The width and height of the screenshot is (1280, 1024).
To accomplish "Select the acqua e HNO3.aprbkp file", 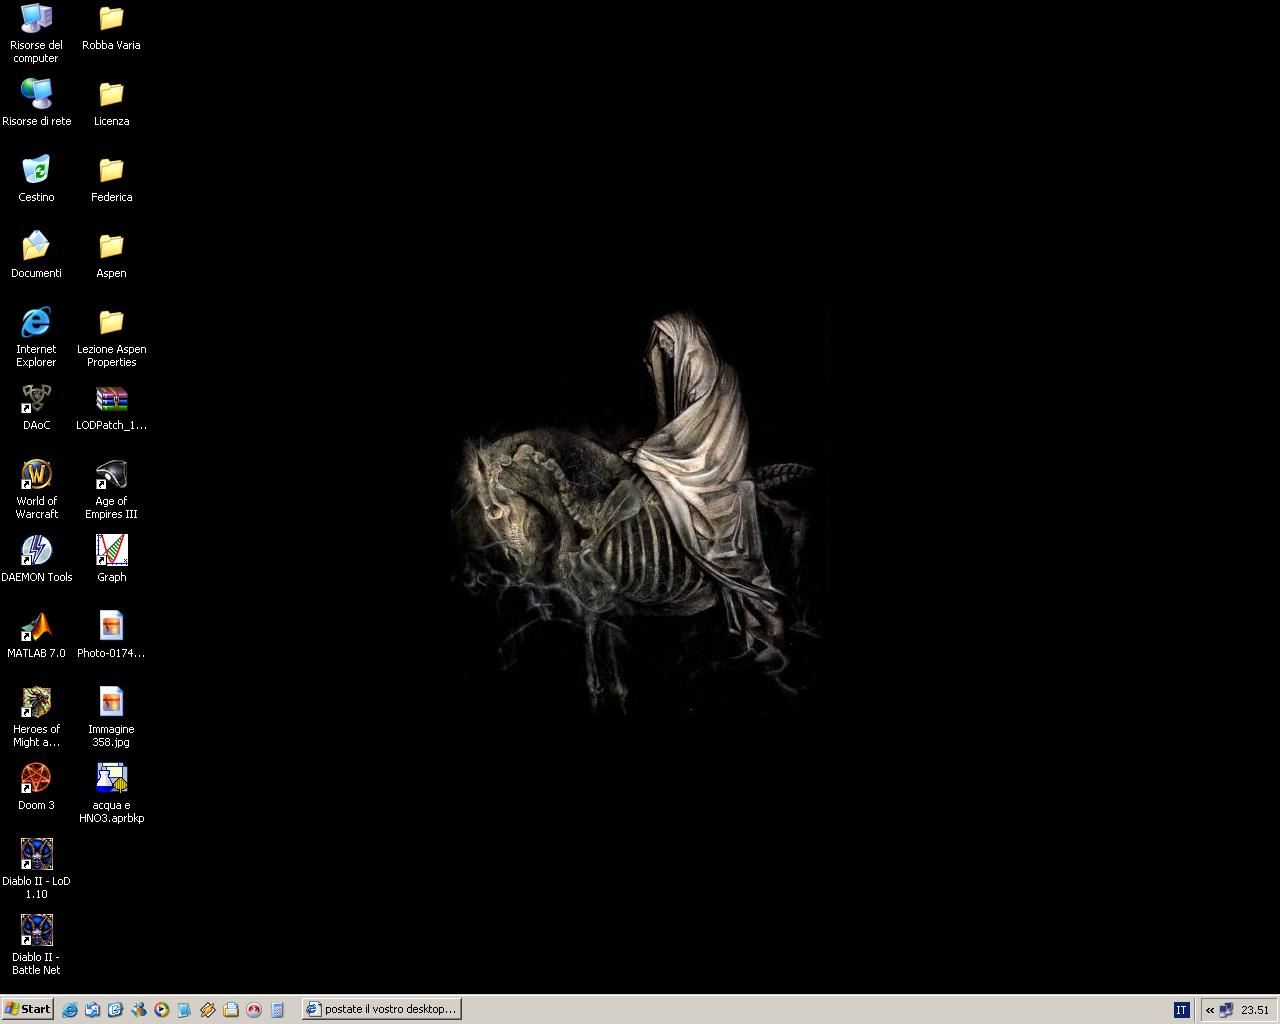I will [x=111, y=793].
